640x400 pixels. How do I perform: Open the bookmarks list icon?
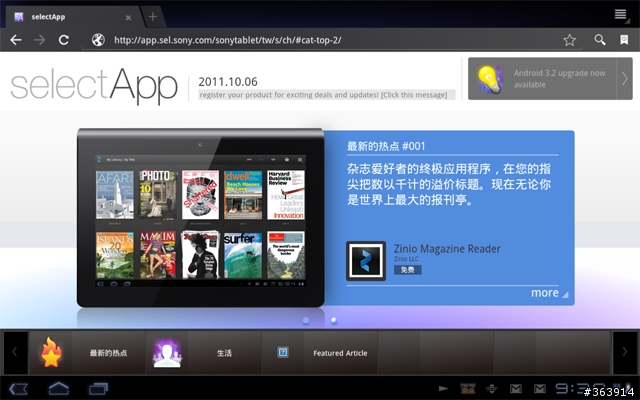[624, 40]
